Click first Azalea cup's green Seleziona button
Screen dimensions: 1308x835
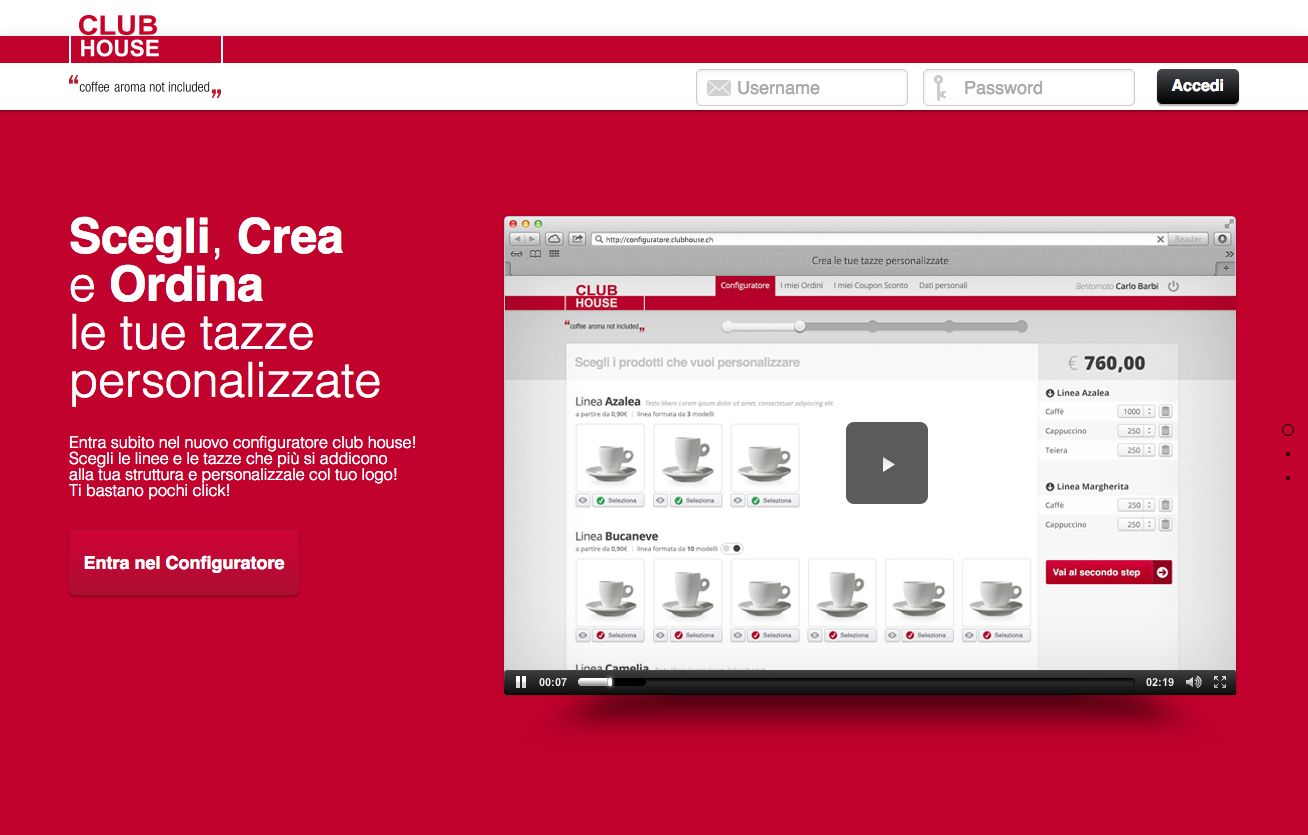click(616, 500)
